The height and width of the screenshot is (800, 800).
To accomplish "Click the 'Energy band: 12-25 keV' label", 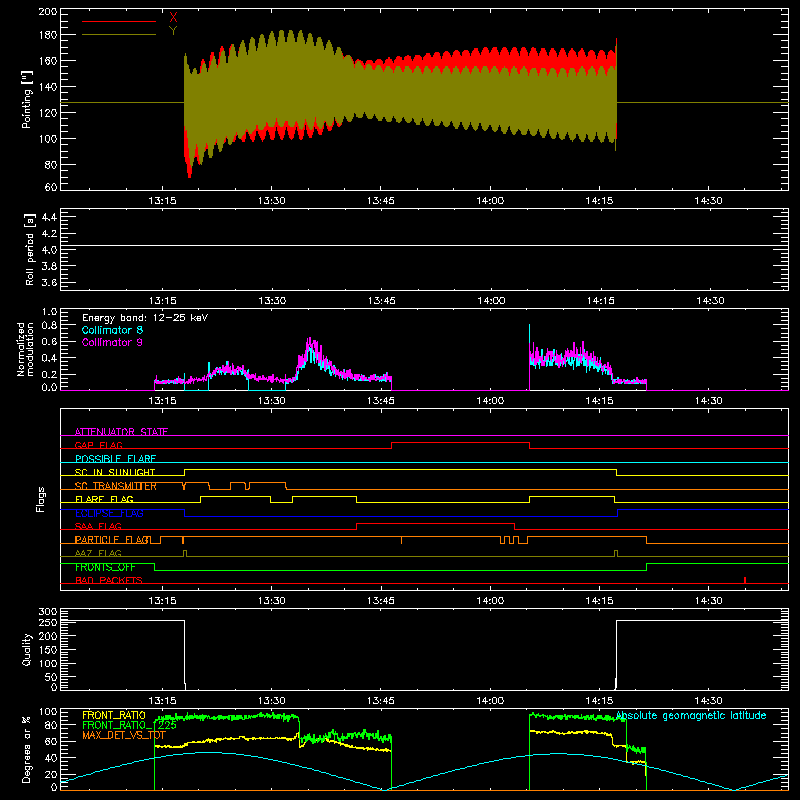I will click(x=145, y=318).
